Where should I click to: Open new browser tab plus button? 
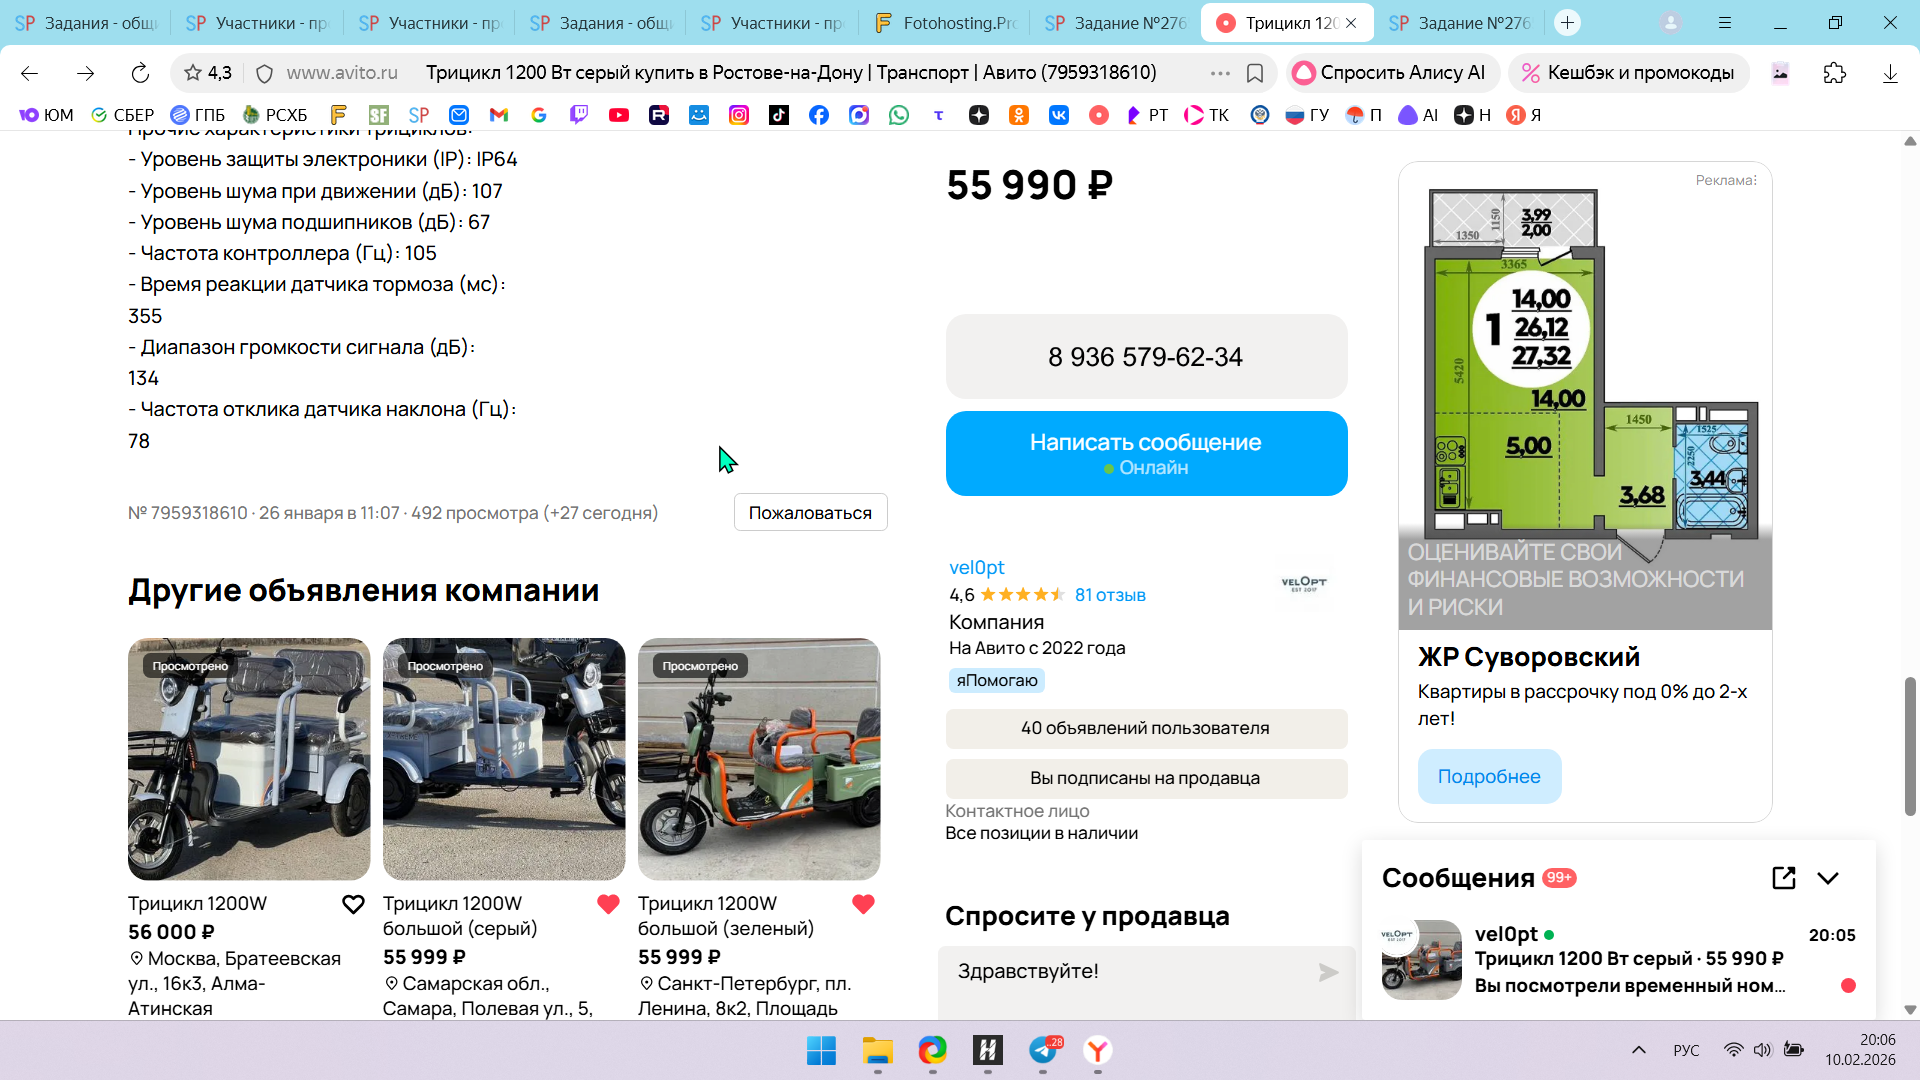[1567, 22]
